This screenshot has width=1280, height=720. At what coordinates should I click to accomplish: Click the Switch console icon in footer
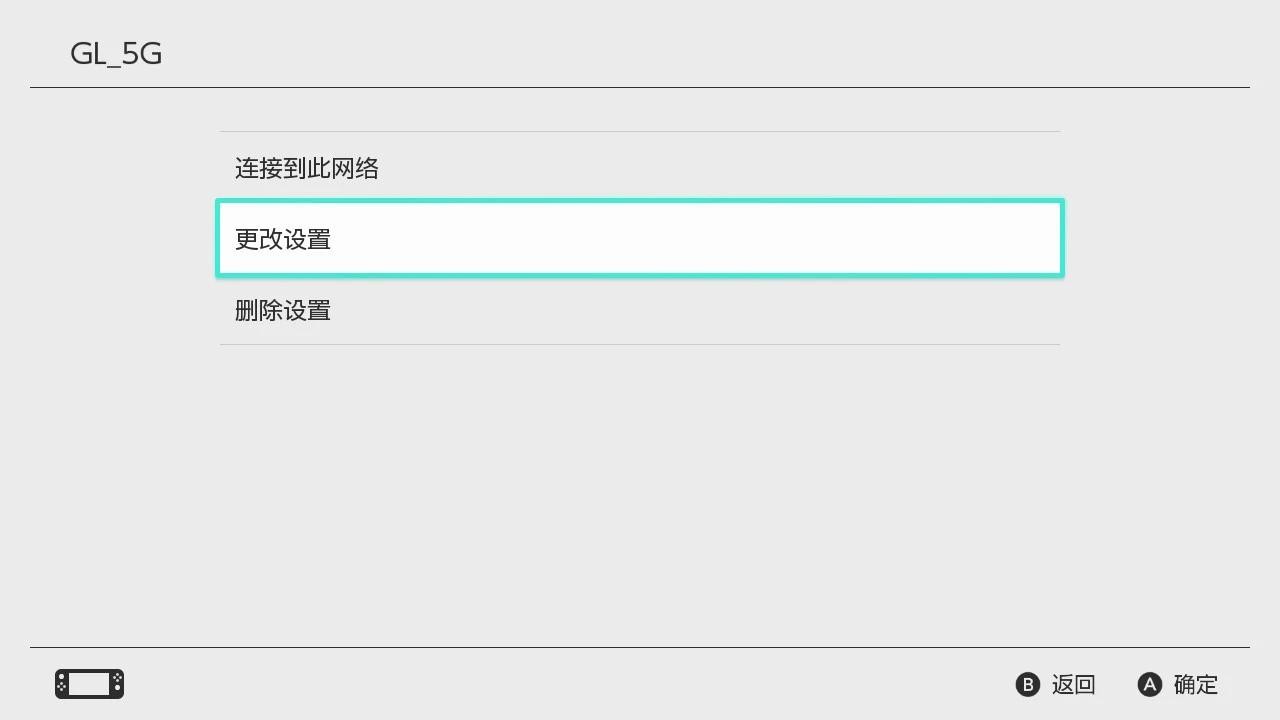(x=89, y=684)
